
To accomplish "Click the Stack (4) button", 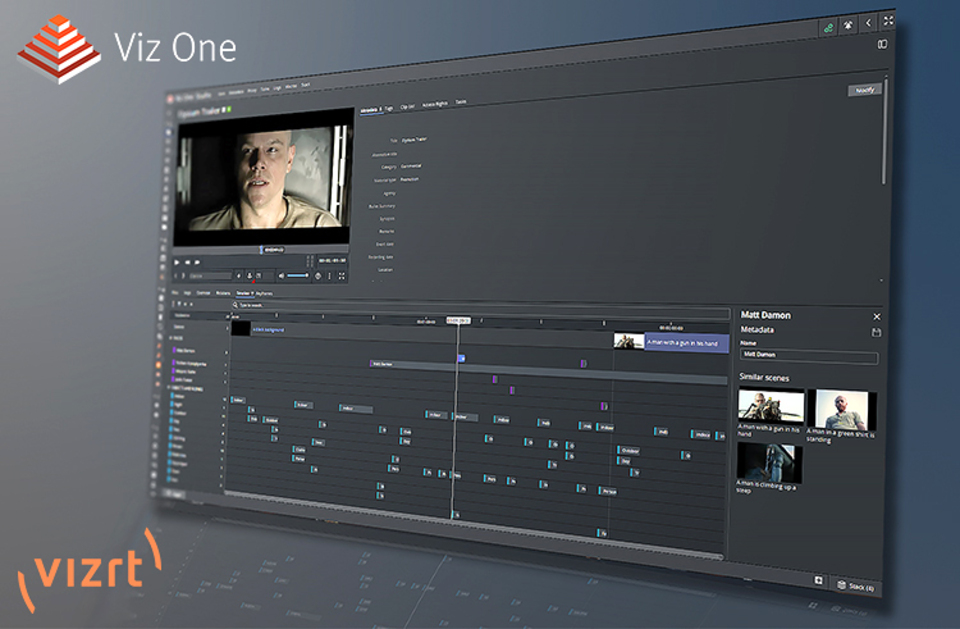I will pyautogui.click(x=856, y=586).
